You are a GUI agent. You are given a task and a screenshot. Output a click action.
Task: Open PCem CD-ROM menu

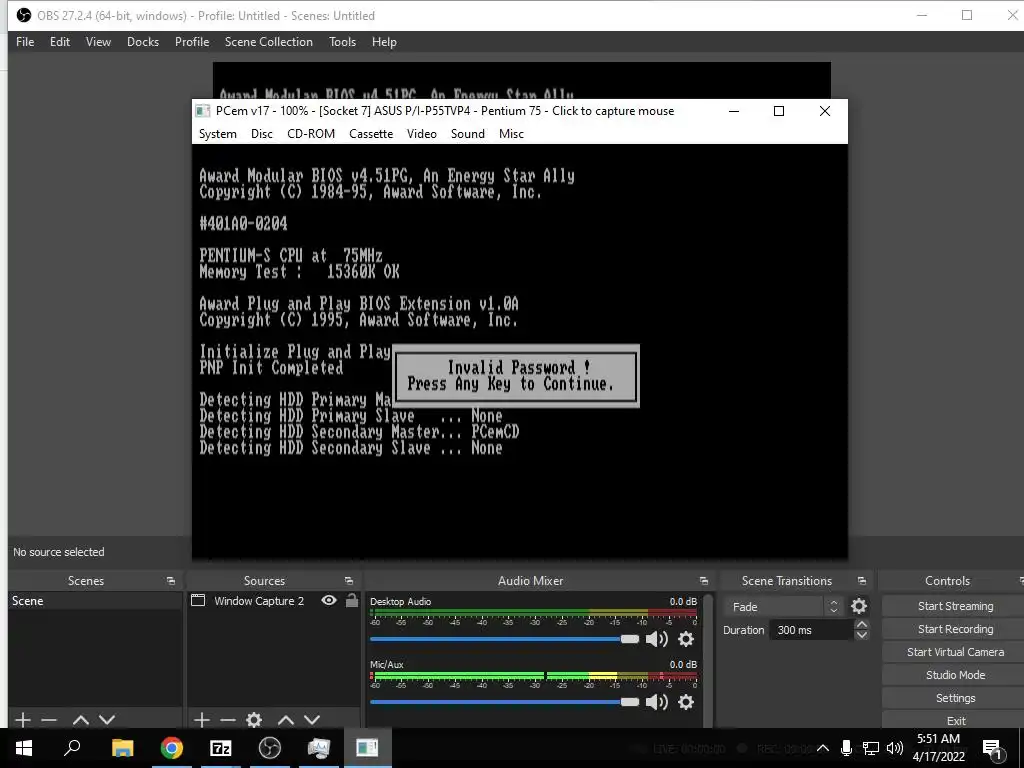click(311, 134)
